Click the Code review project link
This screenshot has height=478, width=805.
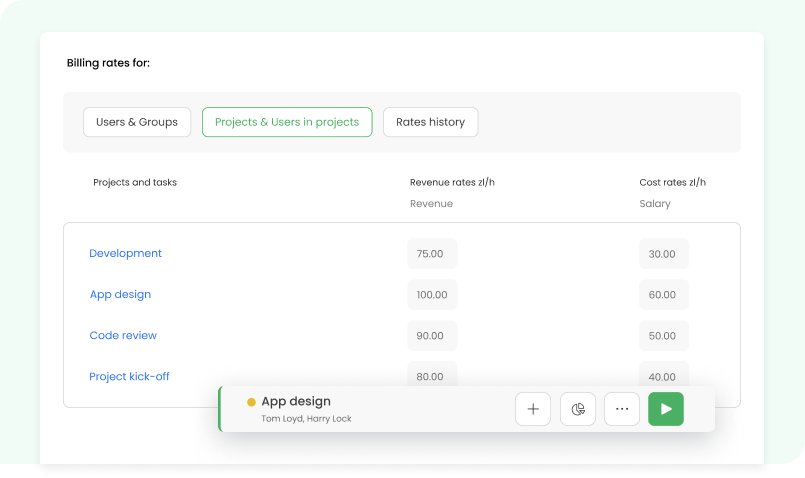click(123, 335)
